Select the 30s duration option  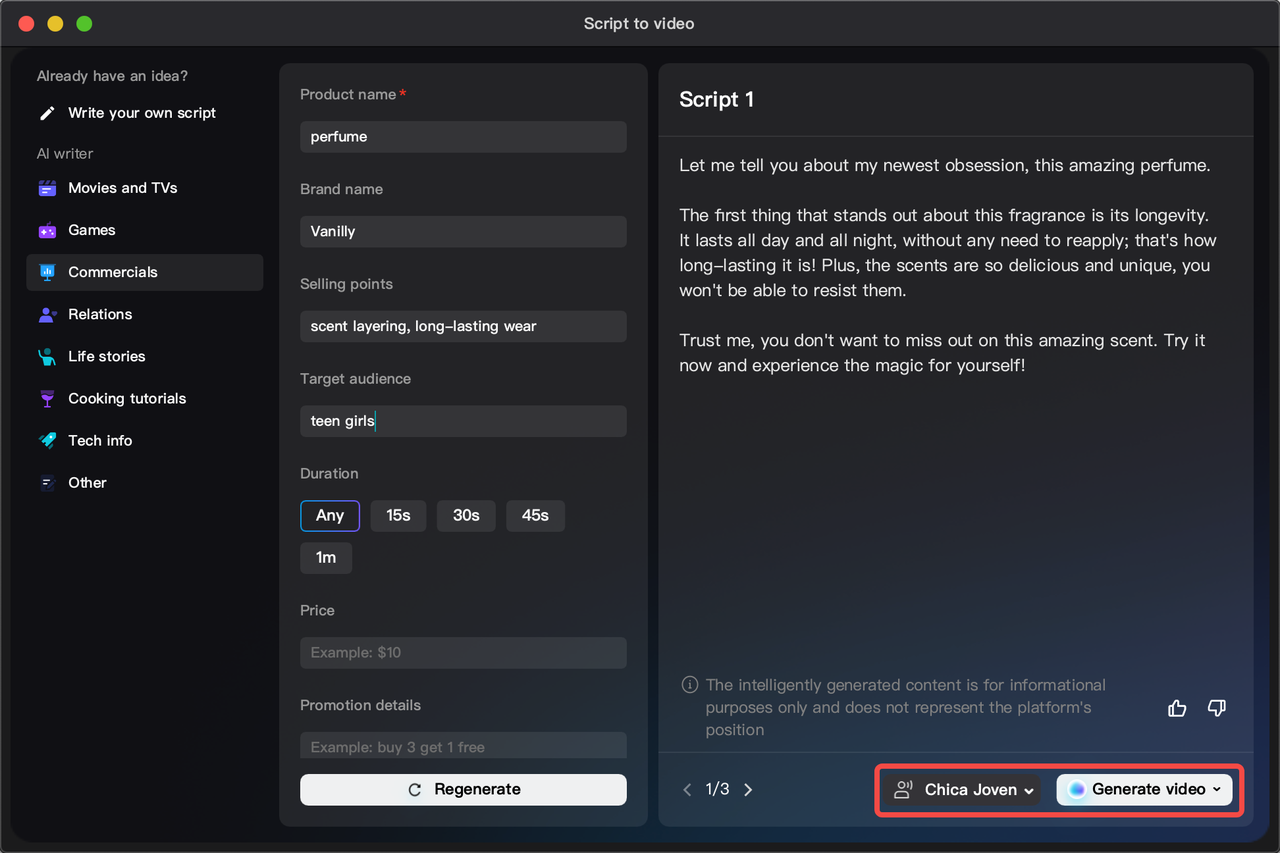(466, 515)
